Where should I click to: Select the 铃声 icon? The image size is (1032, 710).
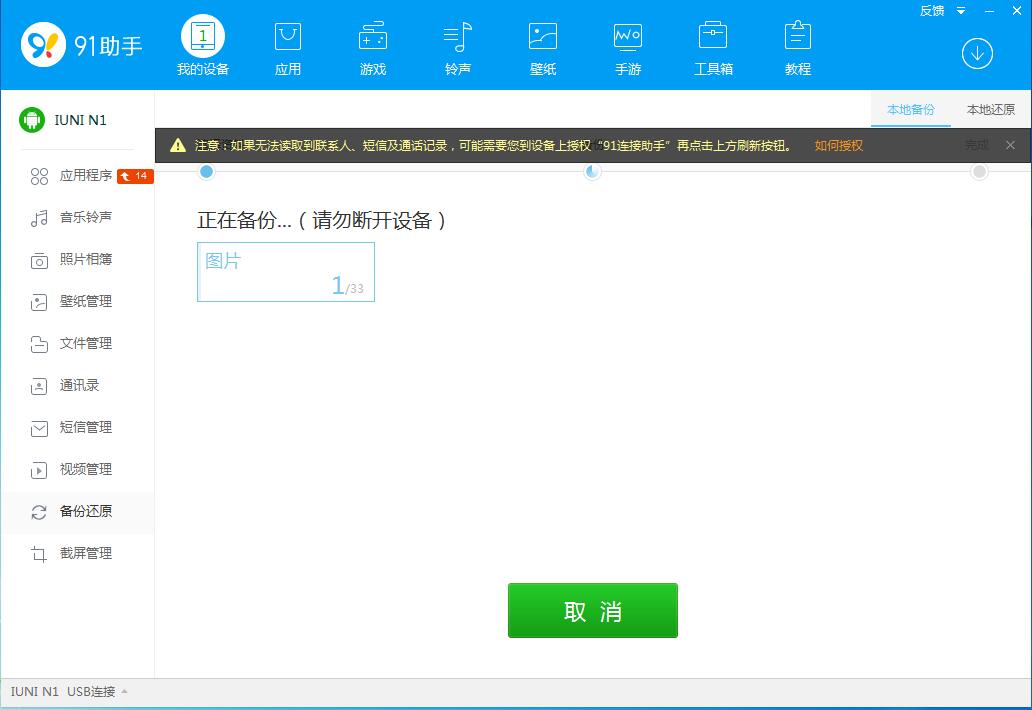pos(457,44)
